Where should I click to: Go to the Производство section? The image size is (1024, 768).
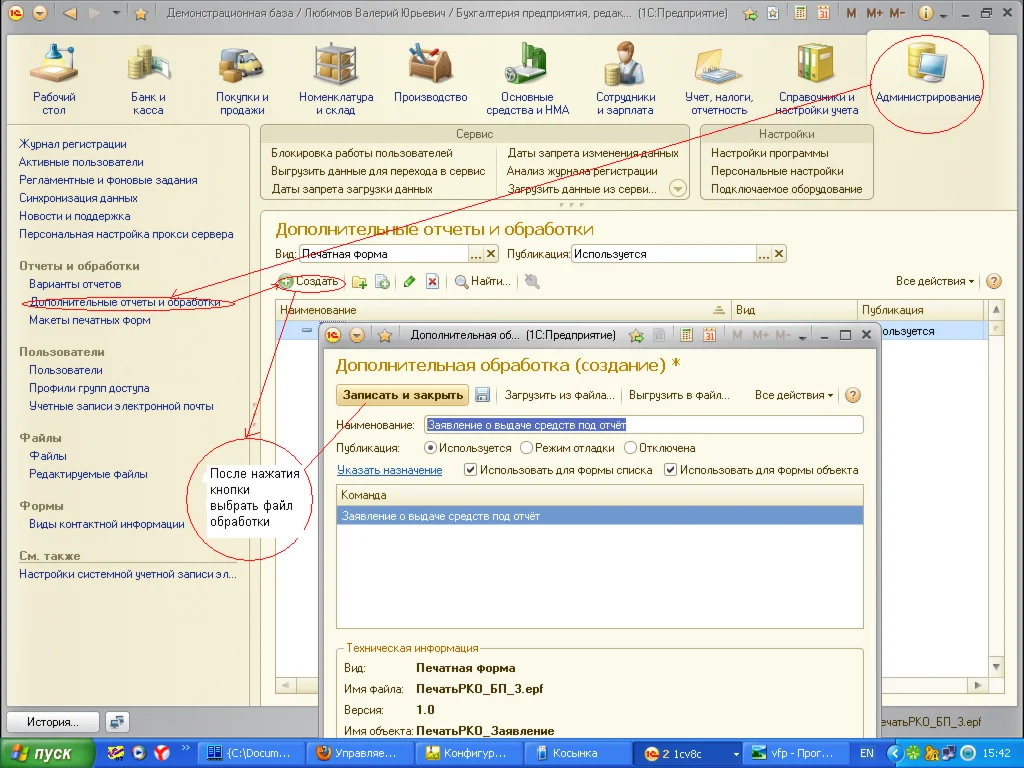(x=431, y=79)
